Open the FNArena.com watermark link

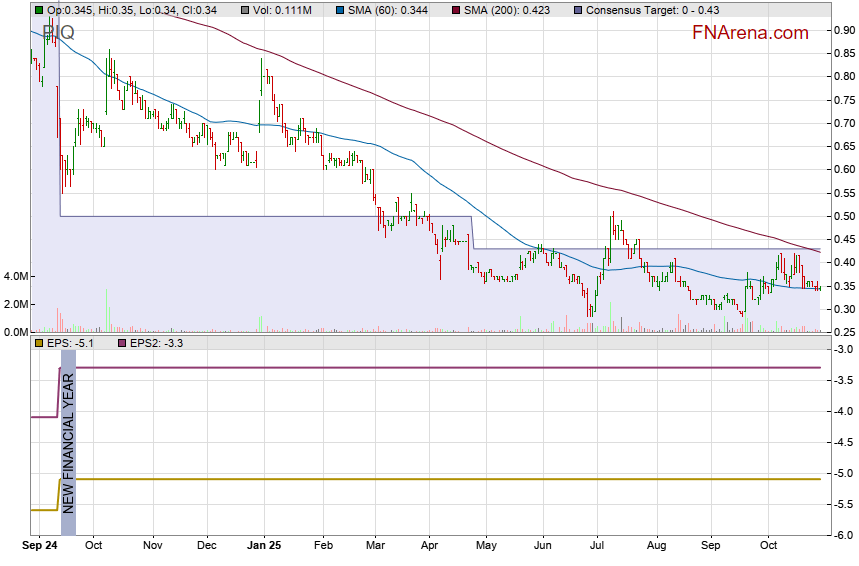pos(750,33)
